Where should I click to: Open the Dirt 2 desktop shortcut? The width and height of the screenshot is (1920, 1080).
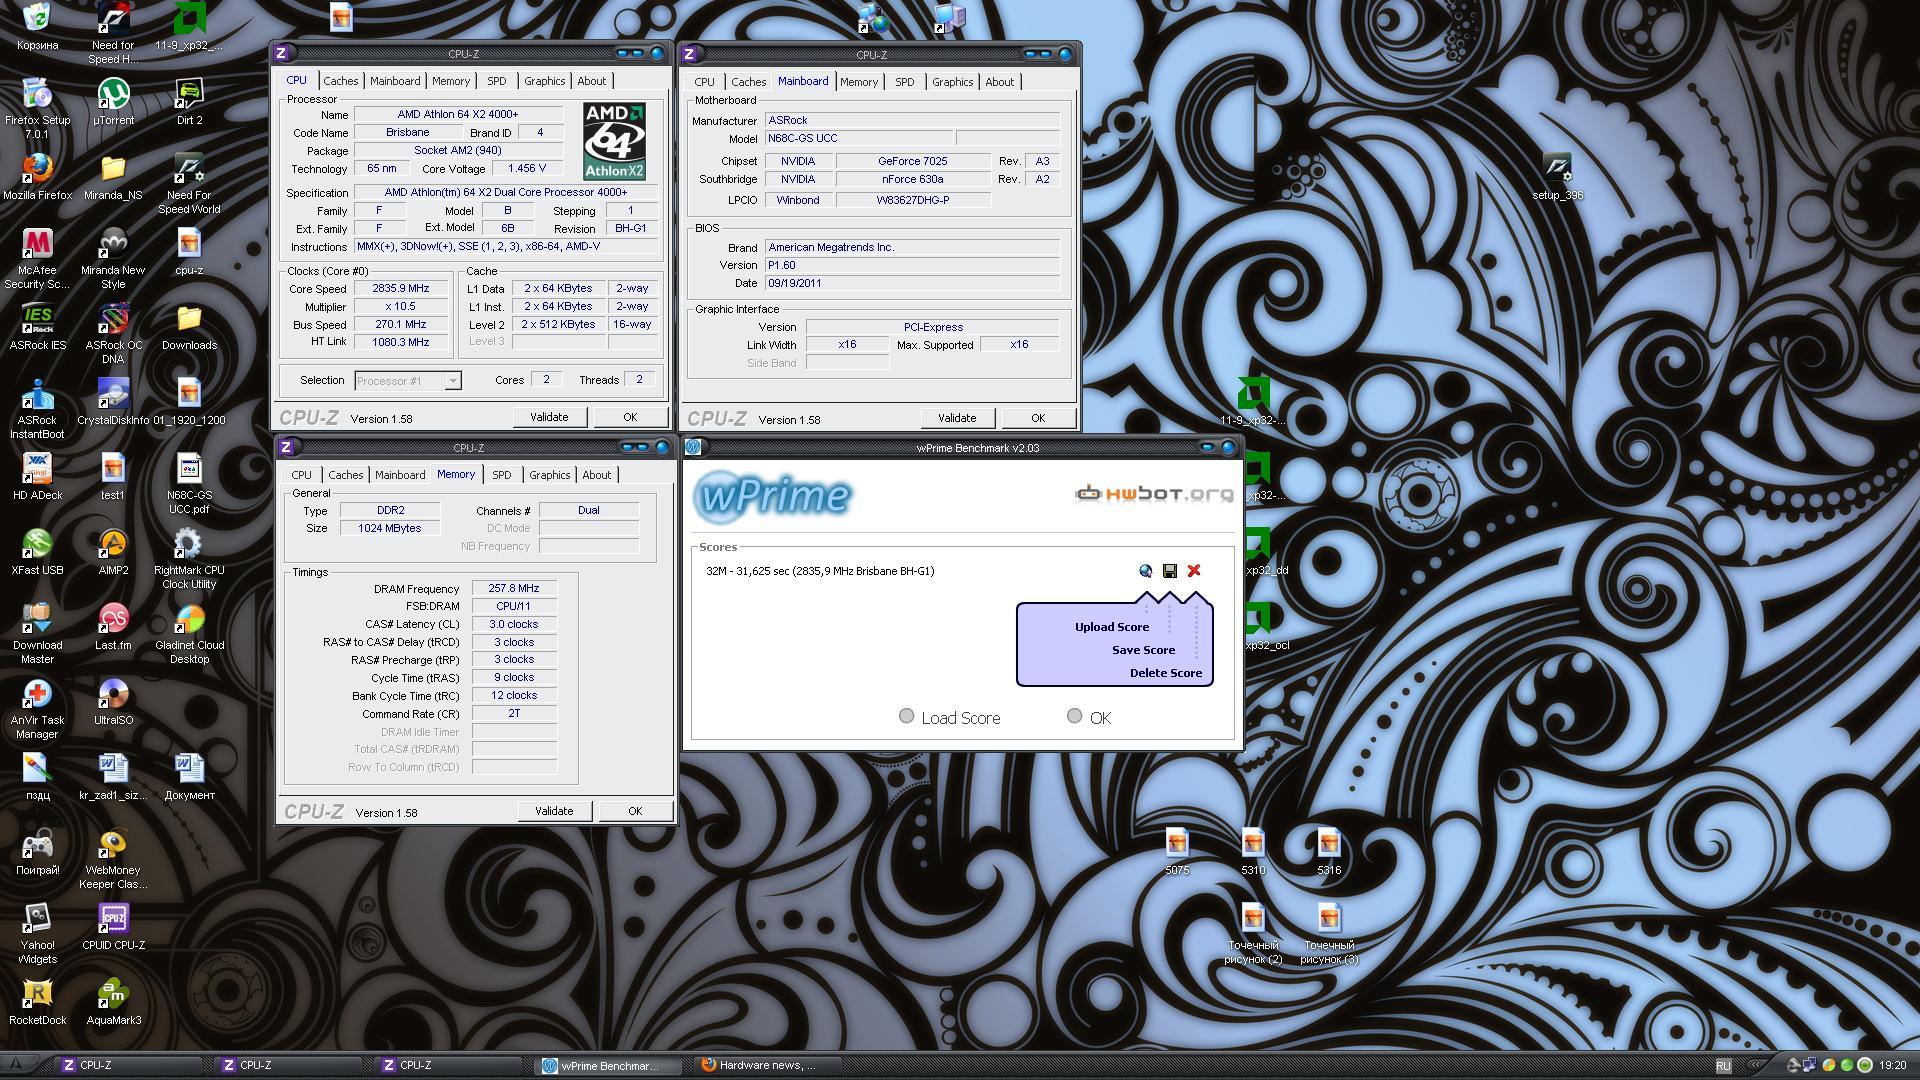pyautogui.click(x=189, y=102)
